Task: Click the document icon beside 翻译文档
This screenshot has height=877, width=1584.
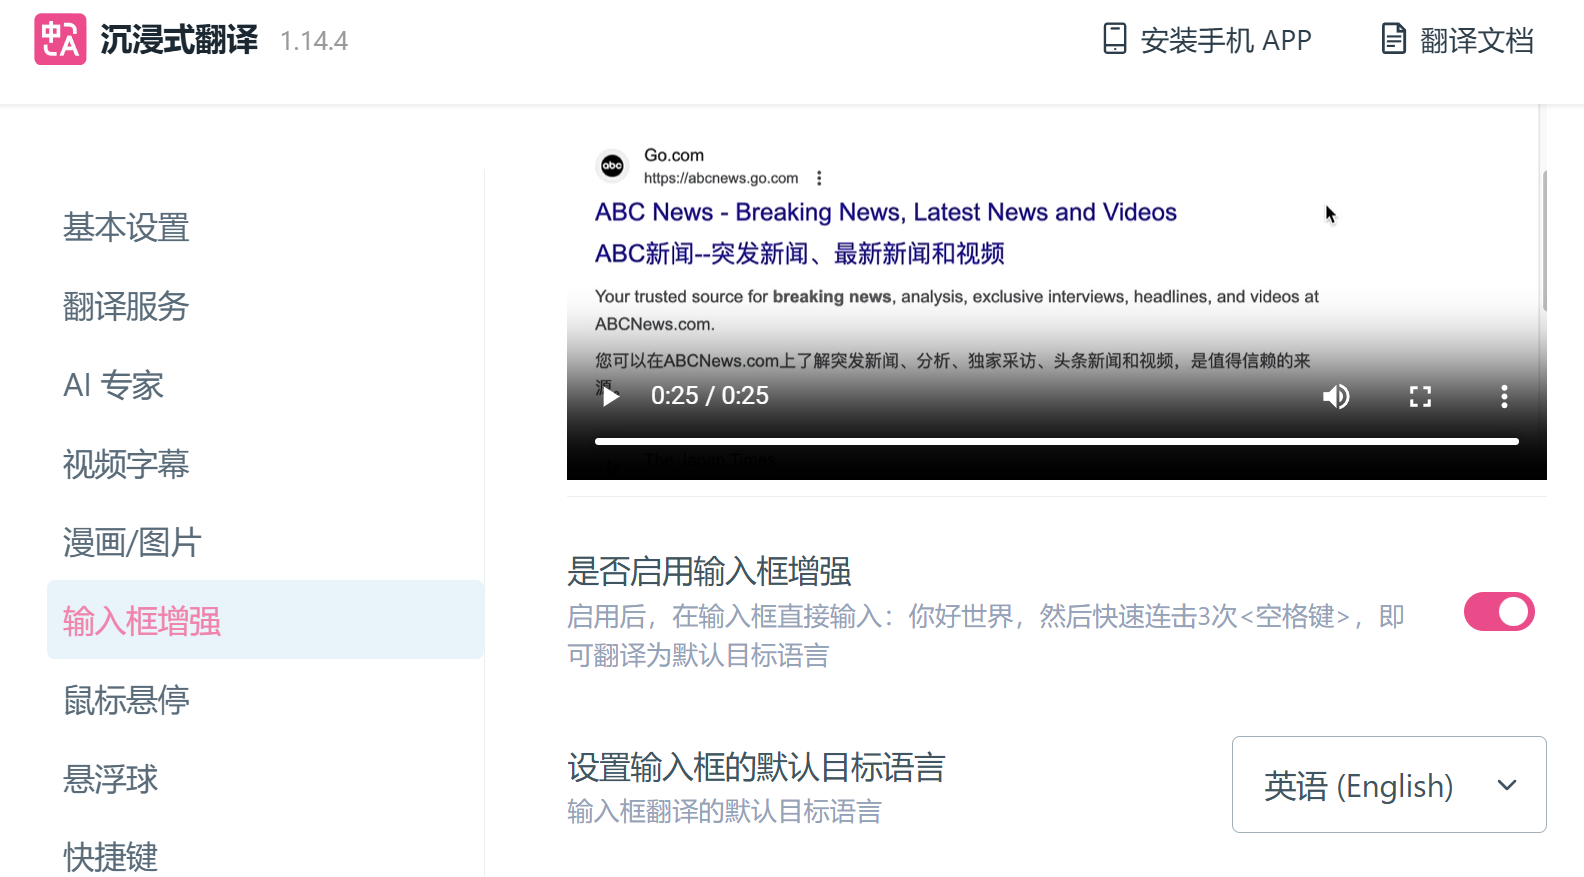Action: pos(1393,39)
